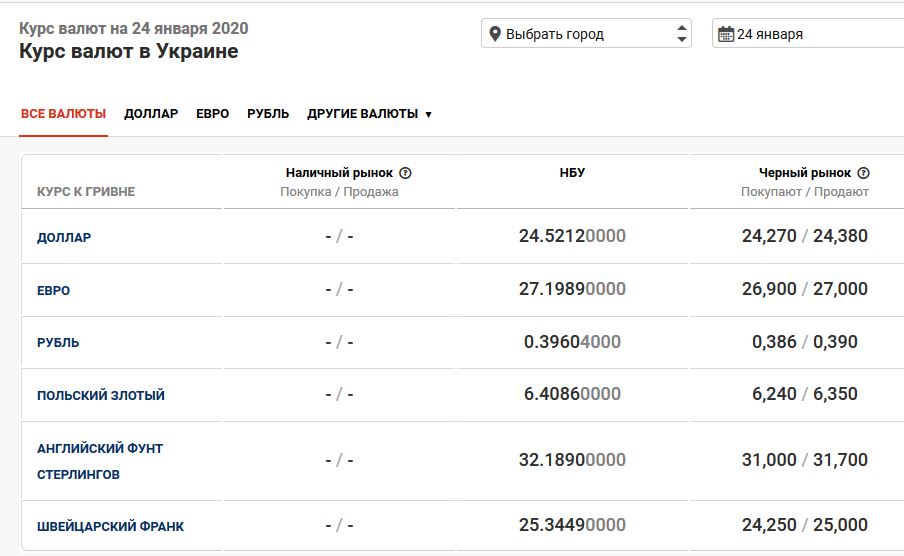Switch to the Доллар tab

[151, 114]
